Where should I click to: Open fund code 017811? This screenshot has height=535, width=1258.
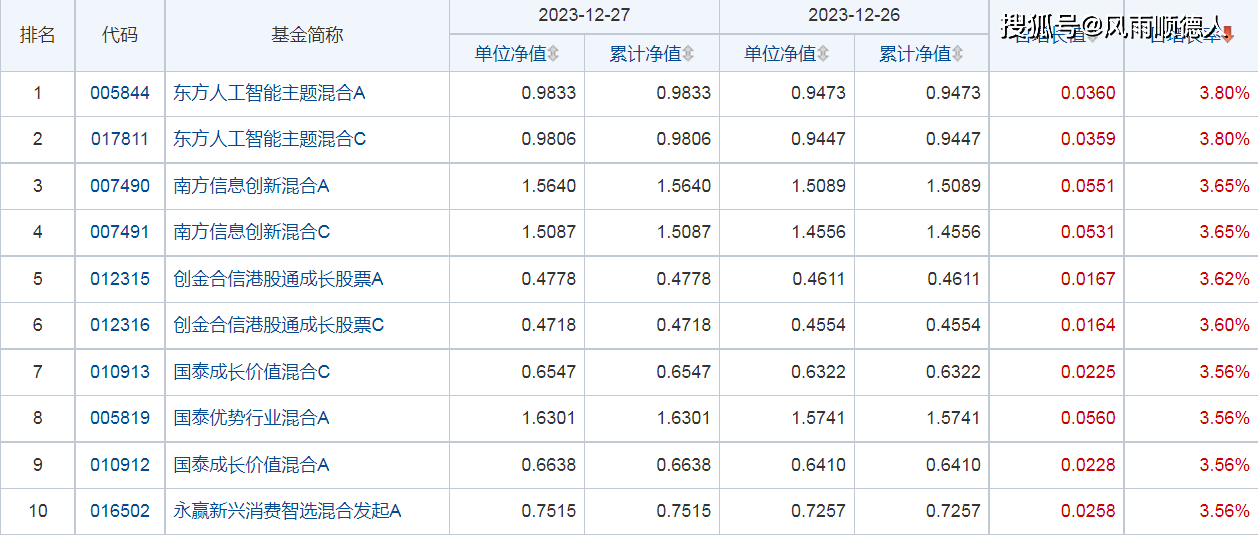(x=120, y=139)
